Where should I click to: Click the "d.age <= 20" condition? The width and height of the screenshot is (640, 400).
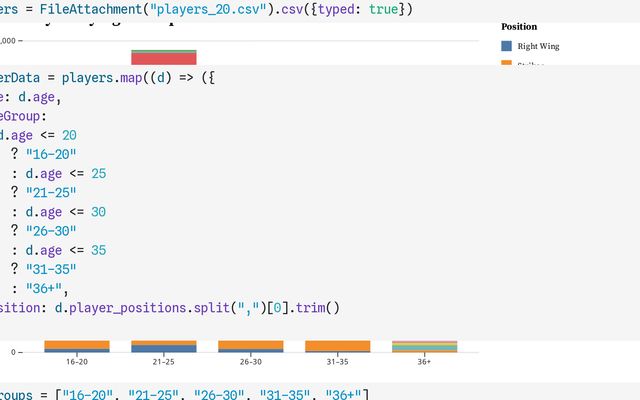38,135
